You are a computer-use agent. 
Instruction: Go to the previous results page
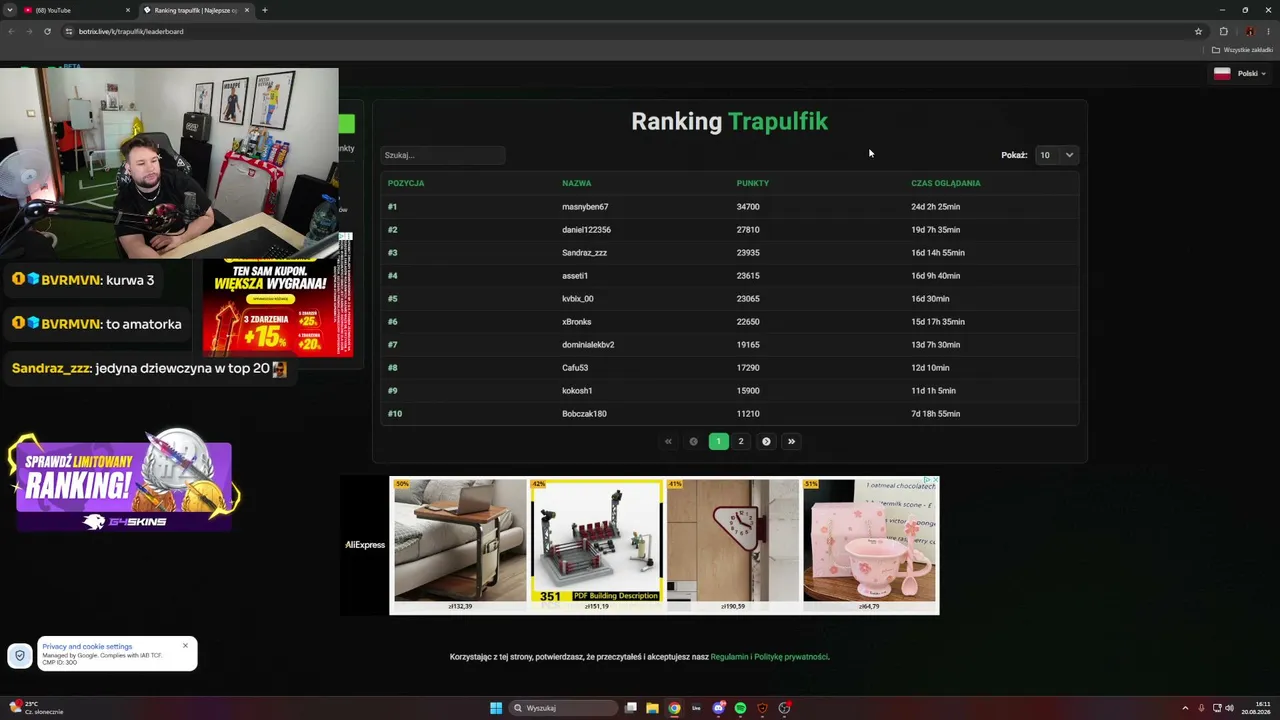click(693, 441)
